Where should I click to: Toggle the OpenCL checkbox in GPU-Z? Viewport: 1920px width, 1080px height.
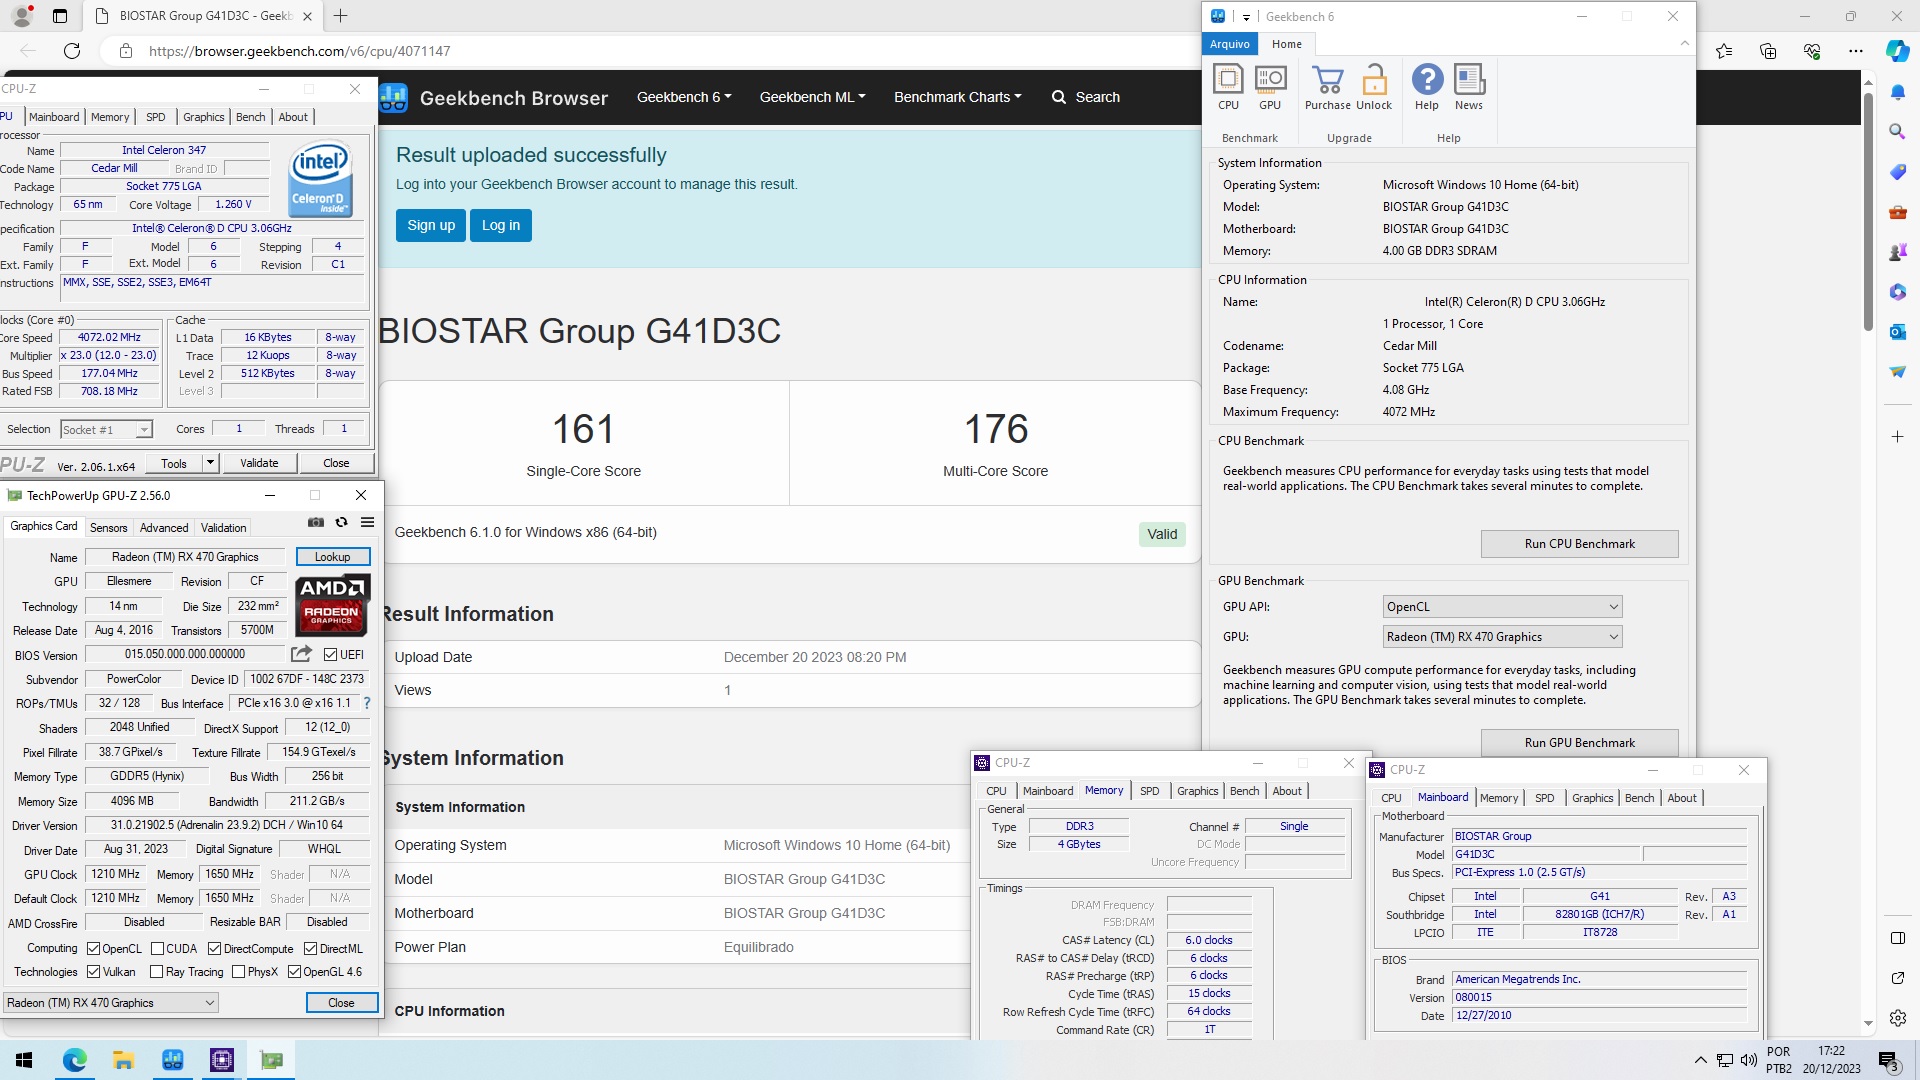93,949
